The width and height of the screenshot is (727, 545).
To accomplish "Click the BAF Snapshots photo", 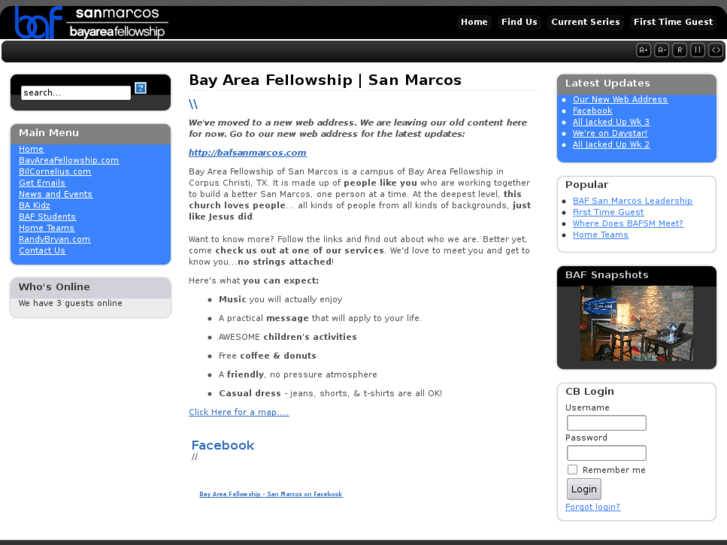I will click(637, 323).
